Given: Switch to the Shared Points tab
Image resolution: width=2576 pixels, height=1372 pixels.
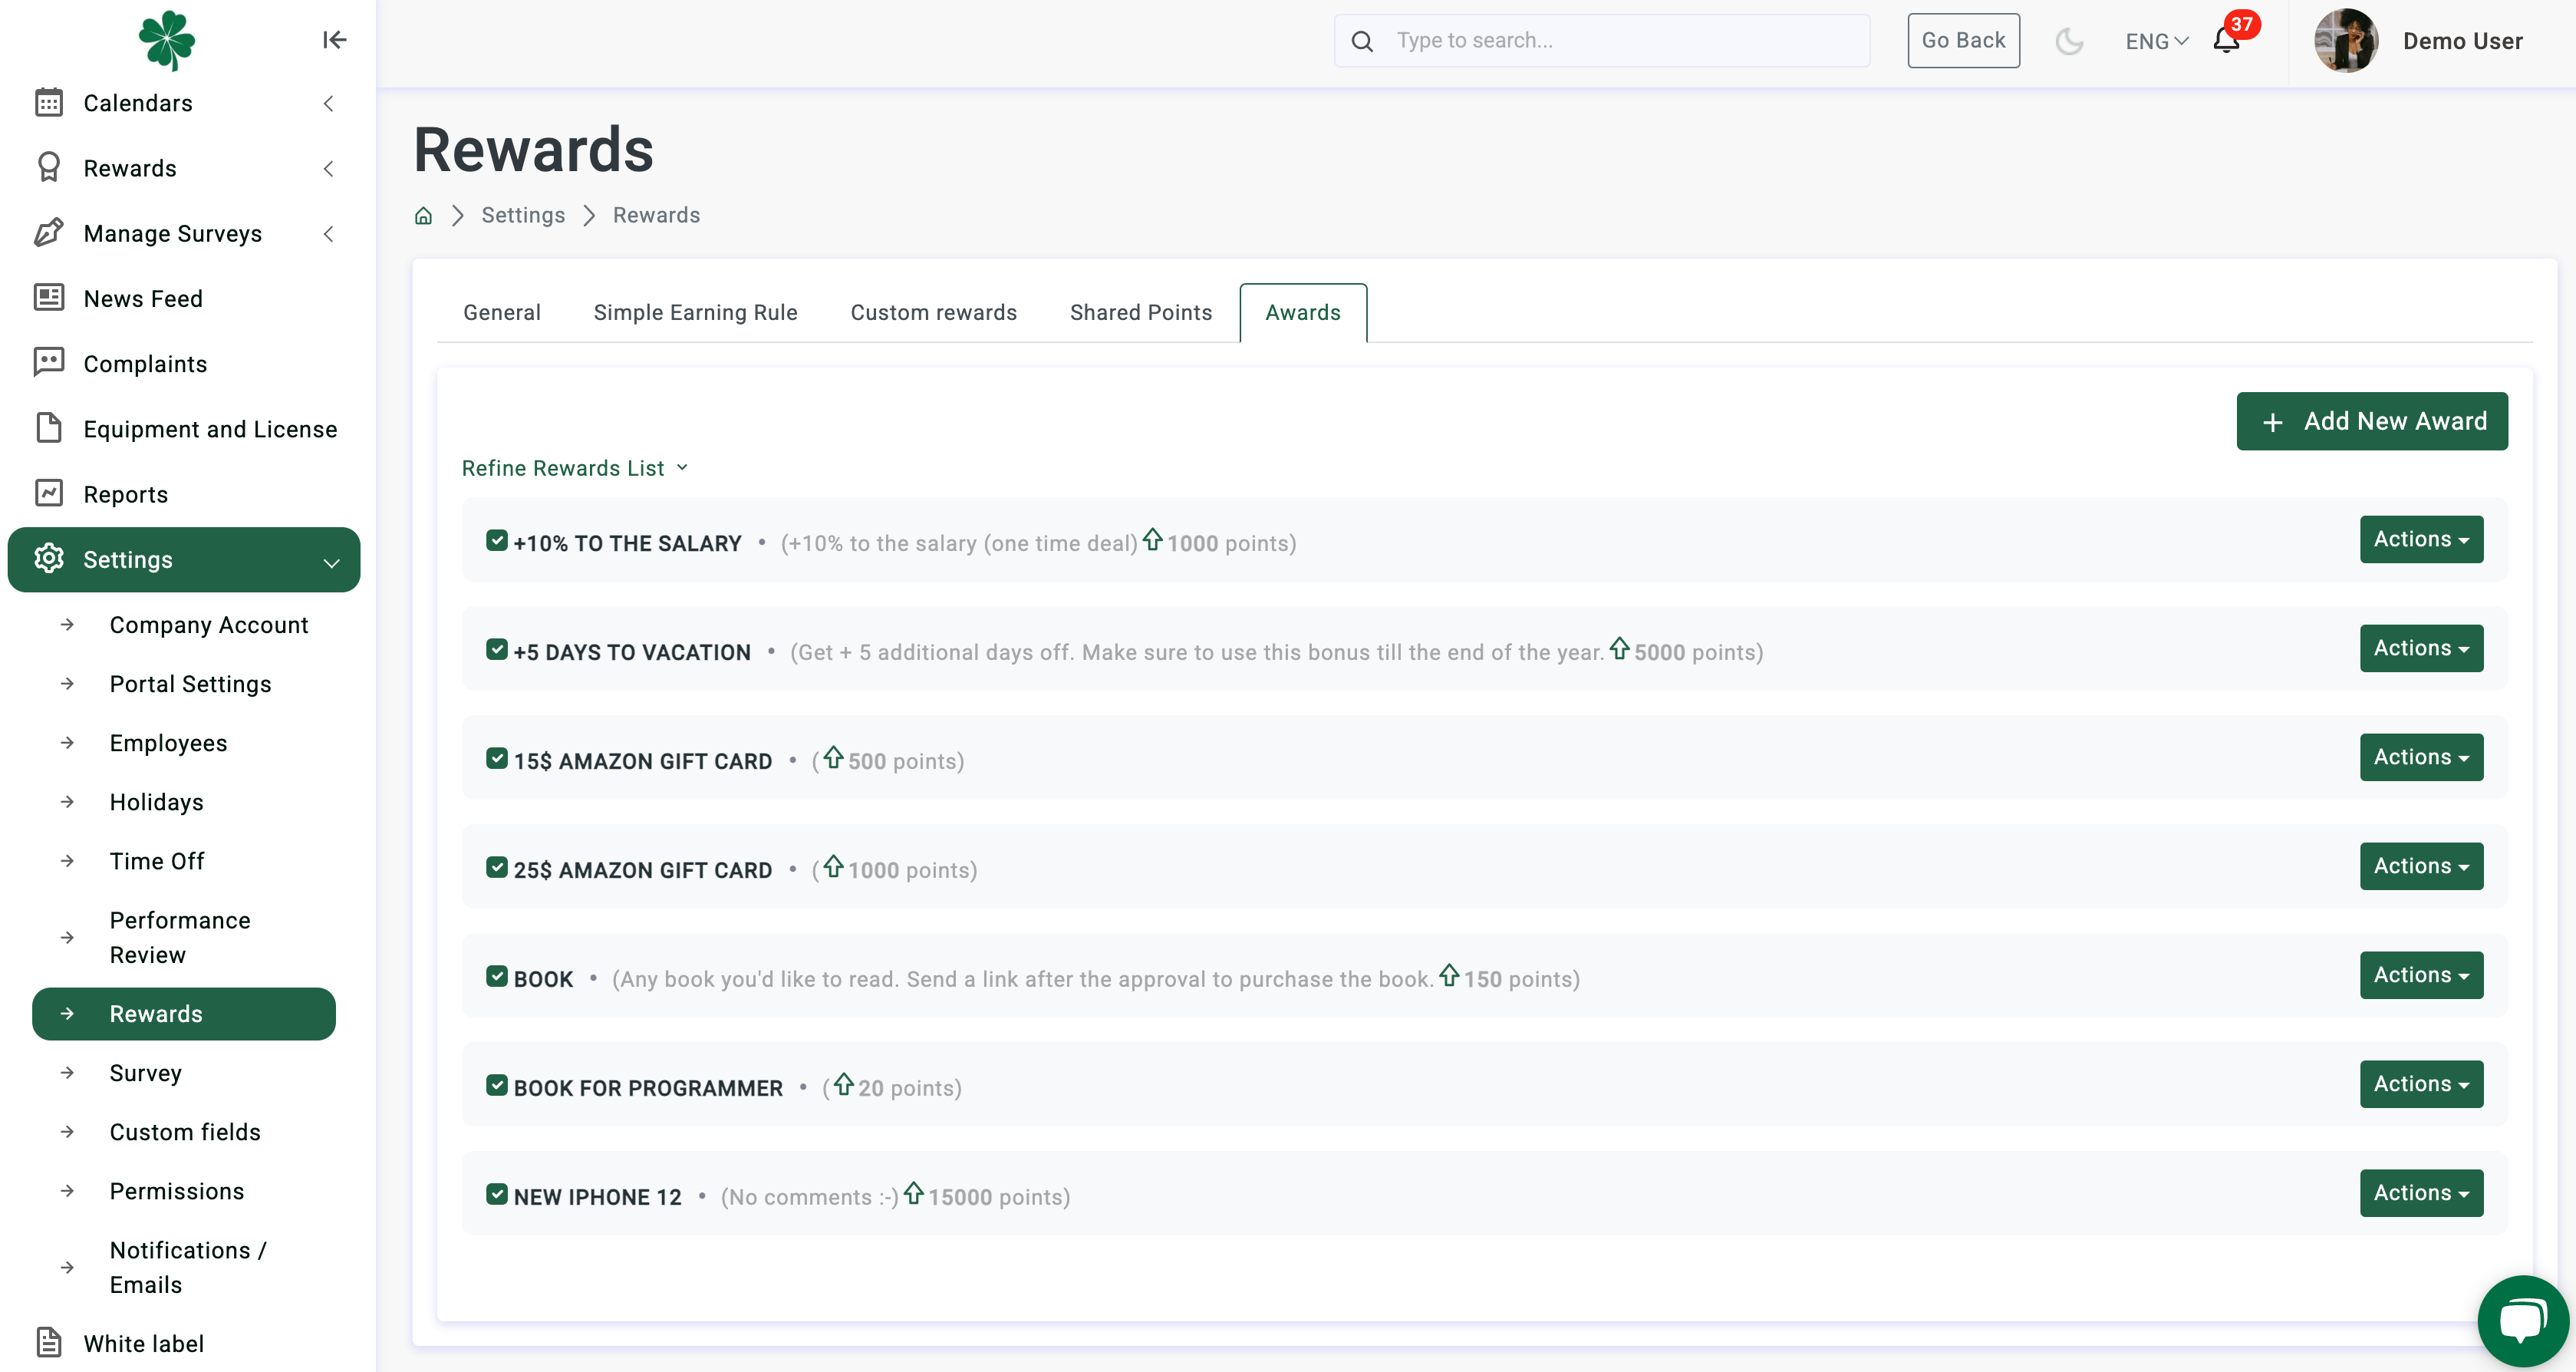Looking at the screenshot, I should point(1141,312).
